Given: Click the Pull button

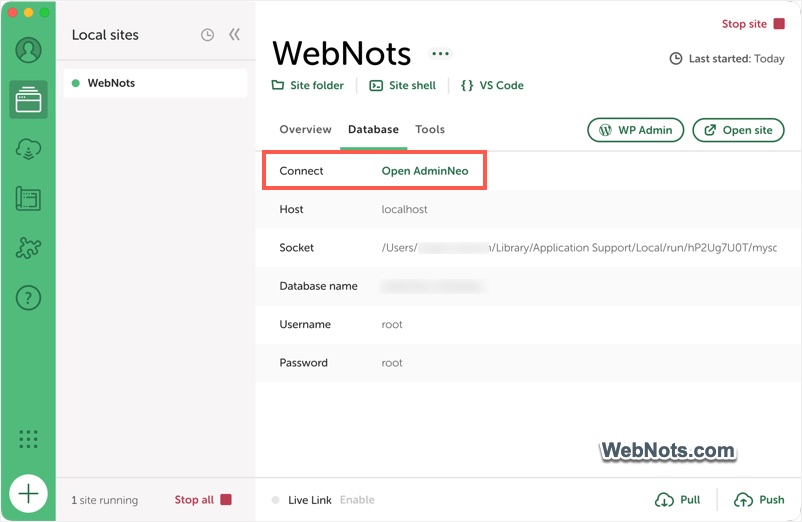Looking at the screenshot, I should pos(678,500).
